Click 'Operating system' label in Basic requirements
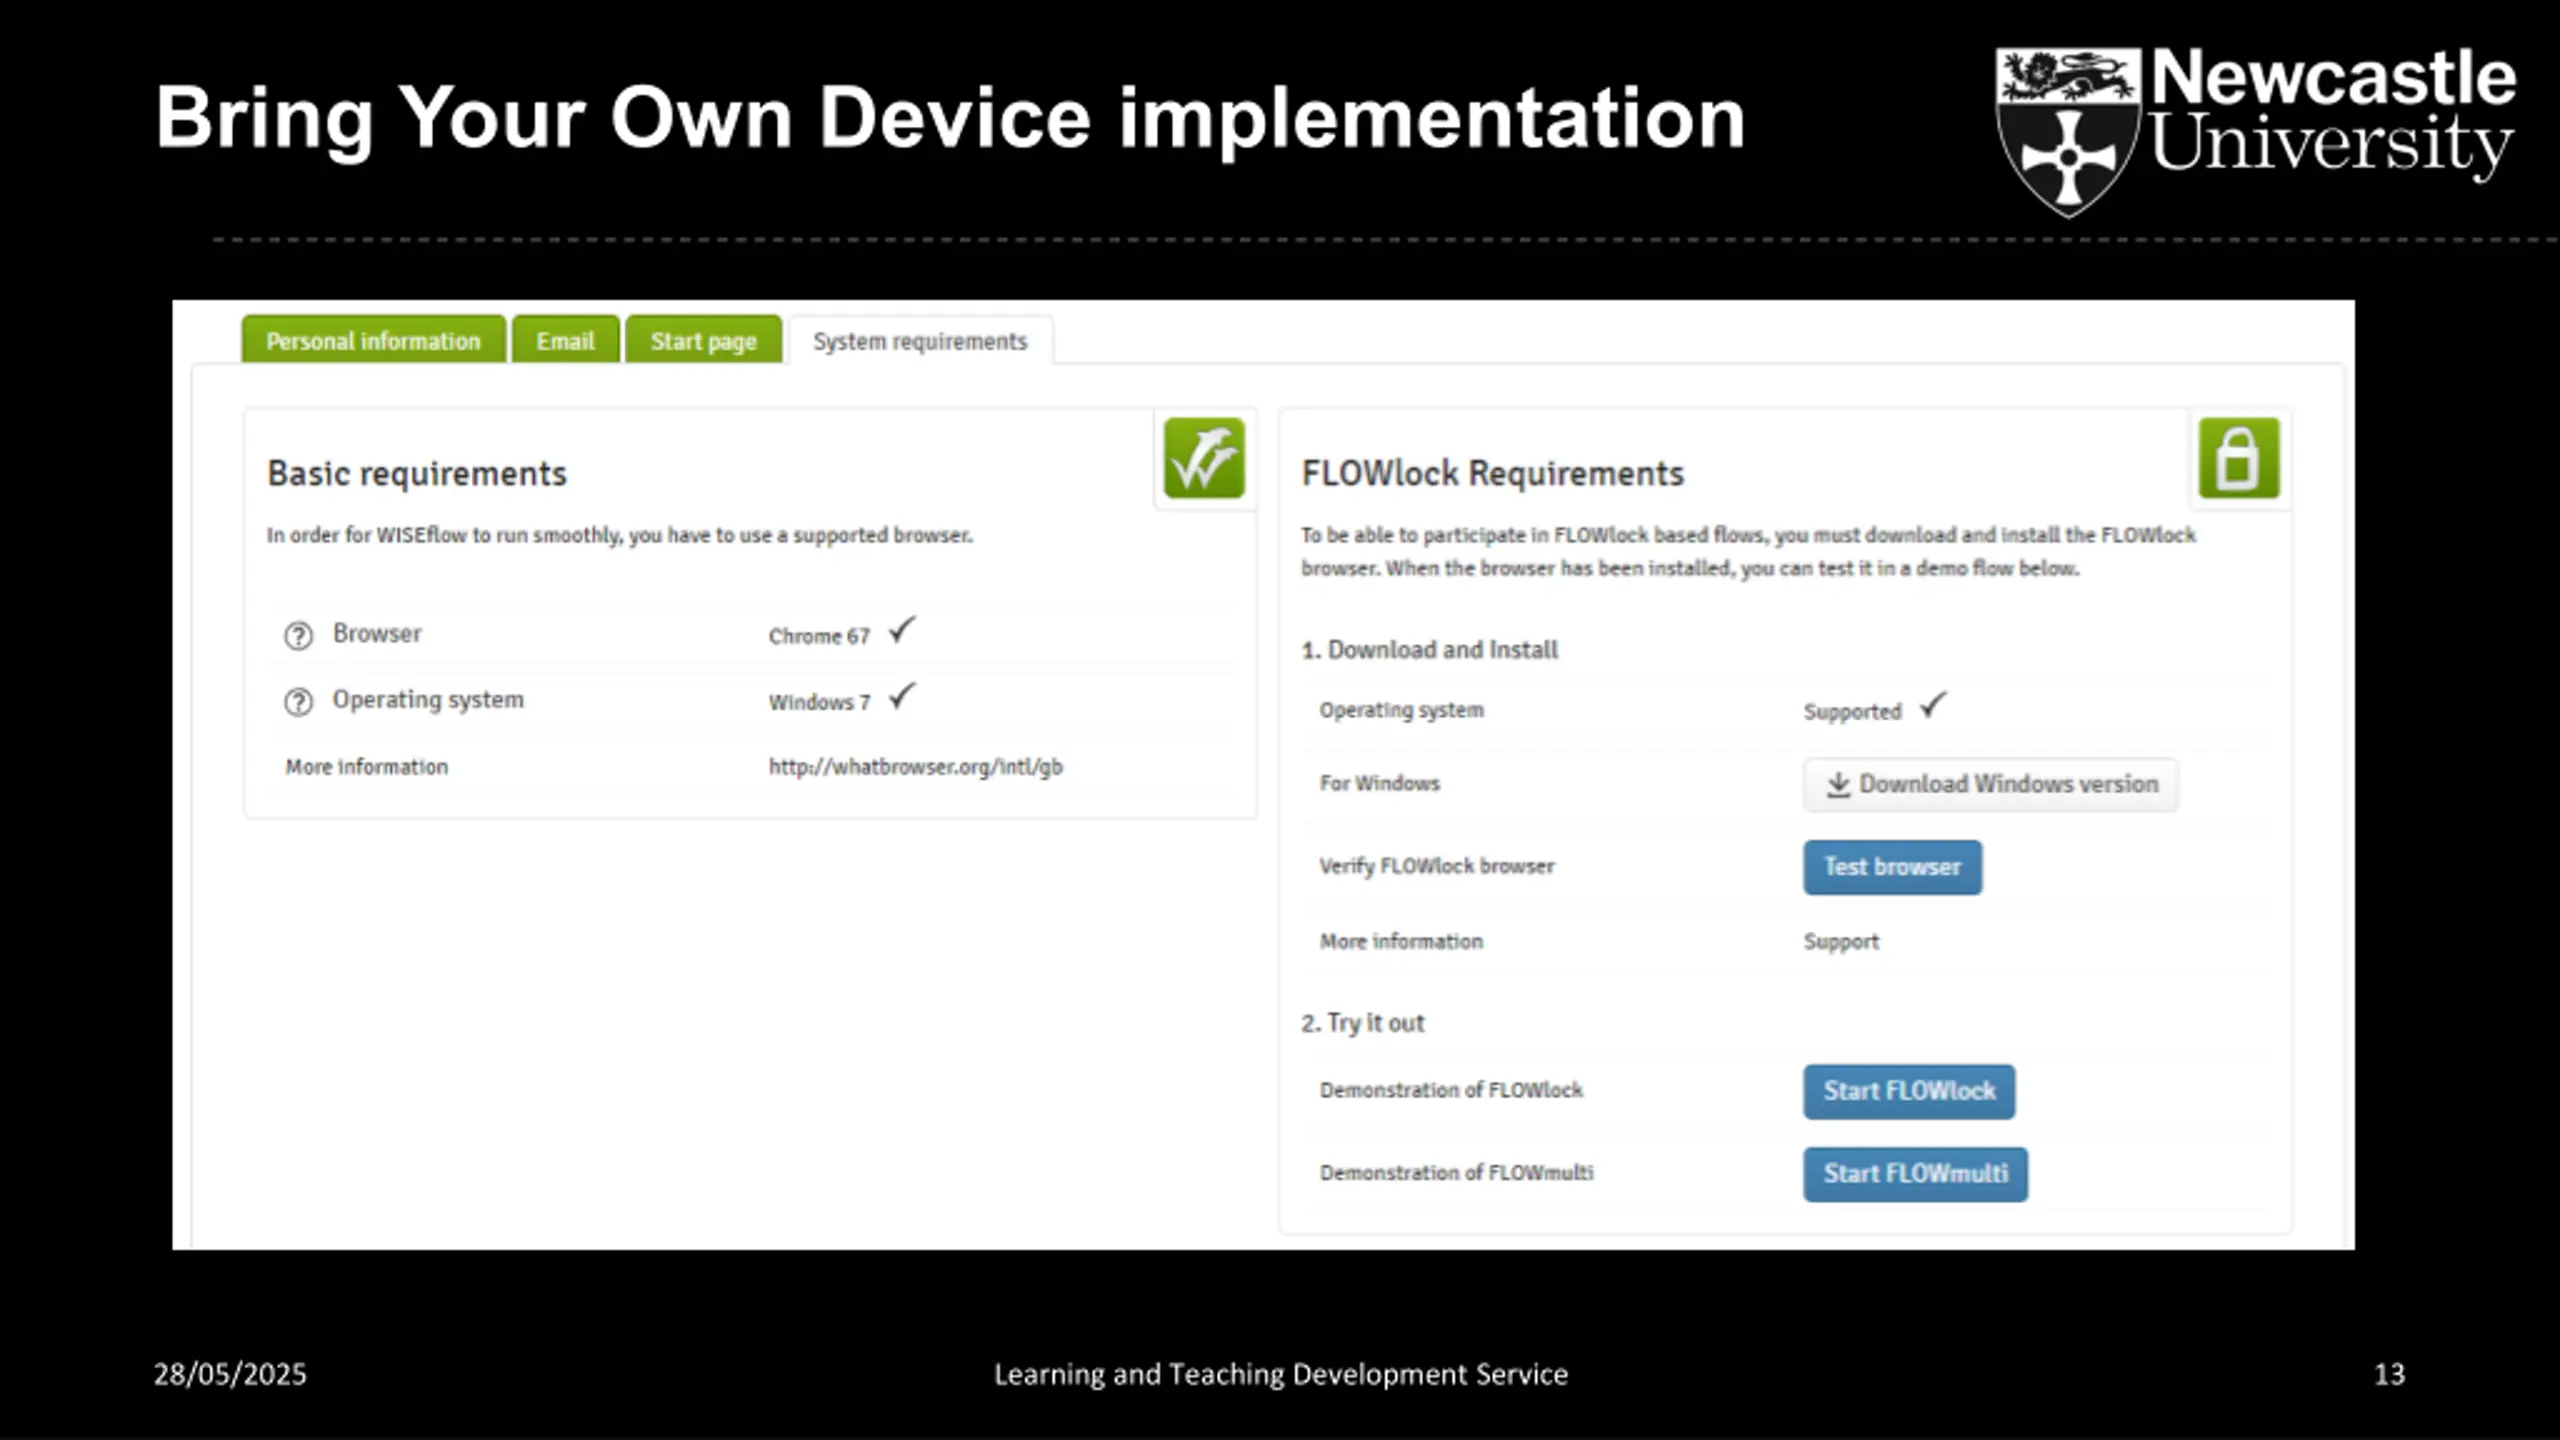The image size is (2560, 1440). pos(428,700)
